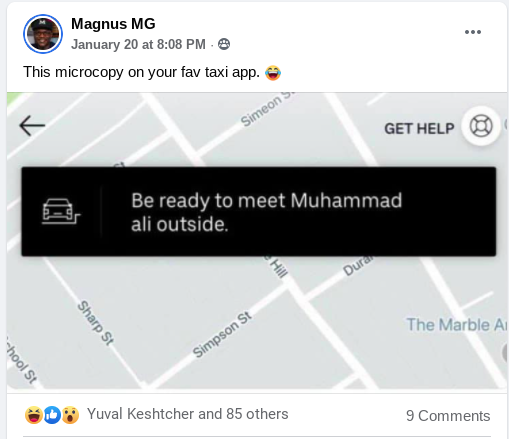509x439 pixels.
Task: Open the three-dot post options menu
Action: (x=473, y=32)
